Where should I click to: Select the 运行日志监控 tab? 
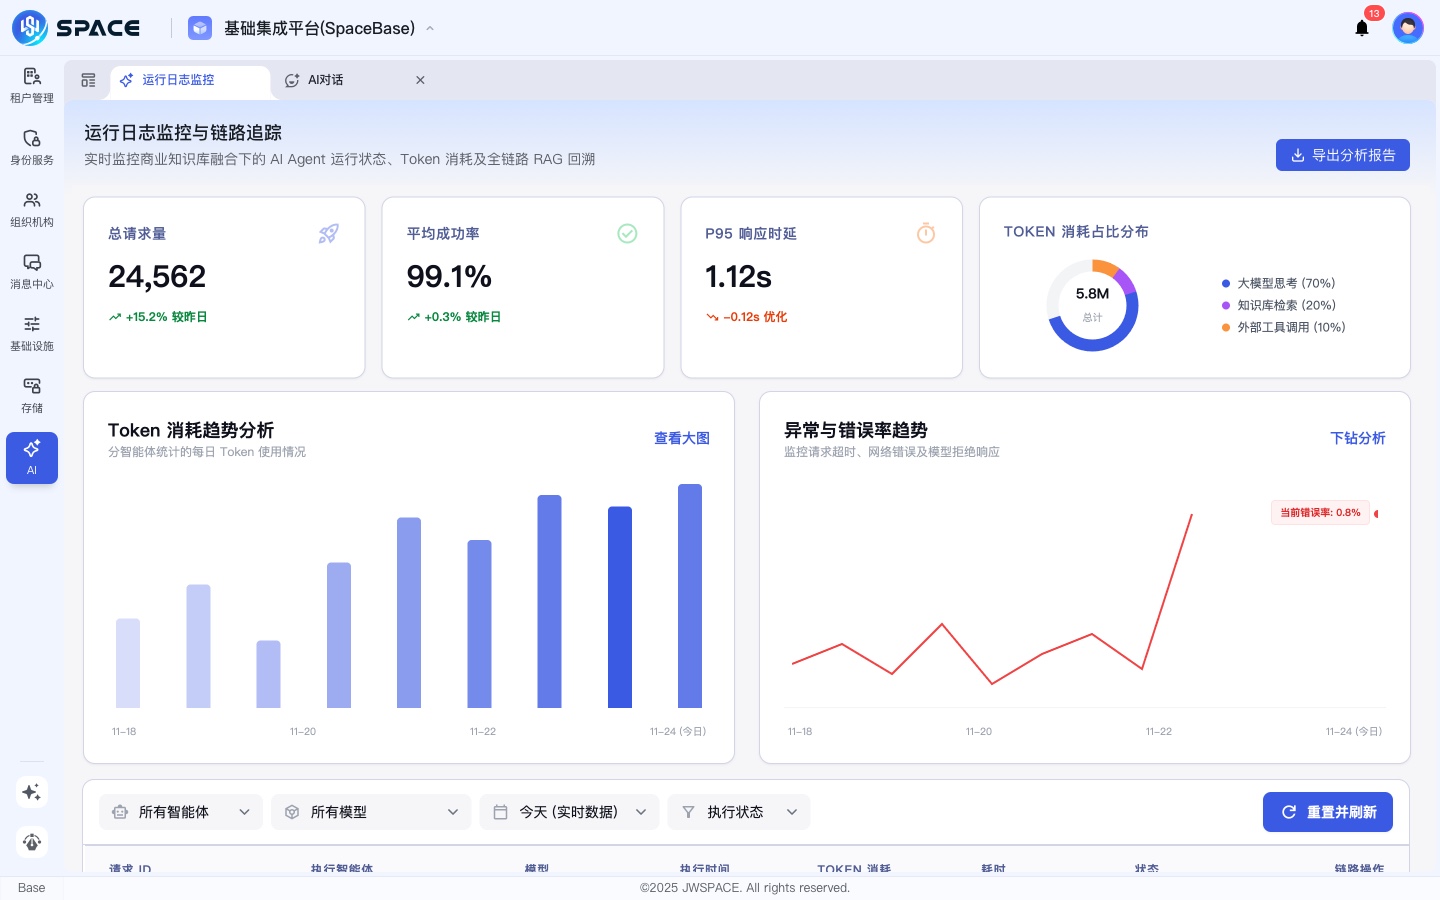178,80
